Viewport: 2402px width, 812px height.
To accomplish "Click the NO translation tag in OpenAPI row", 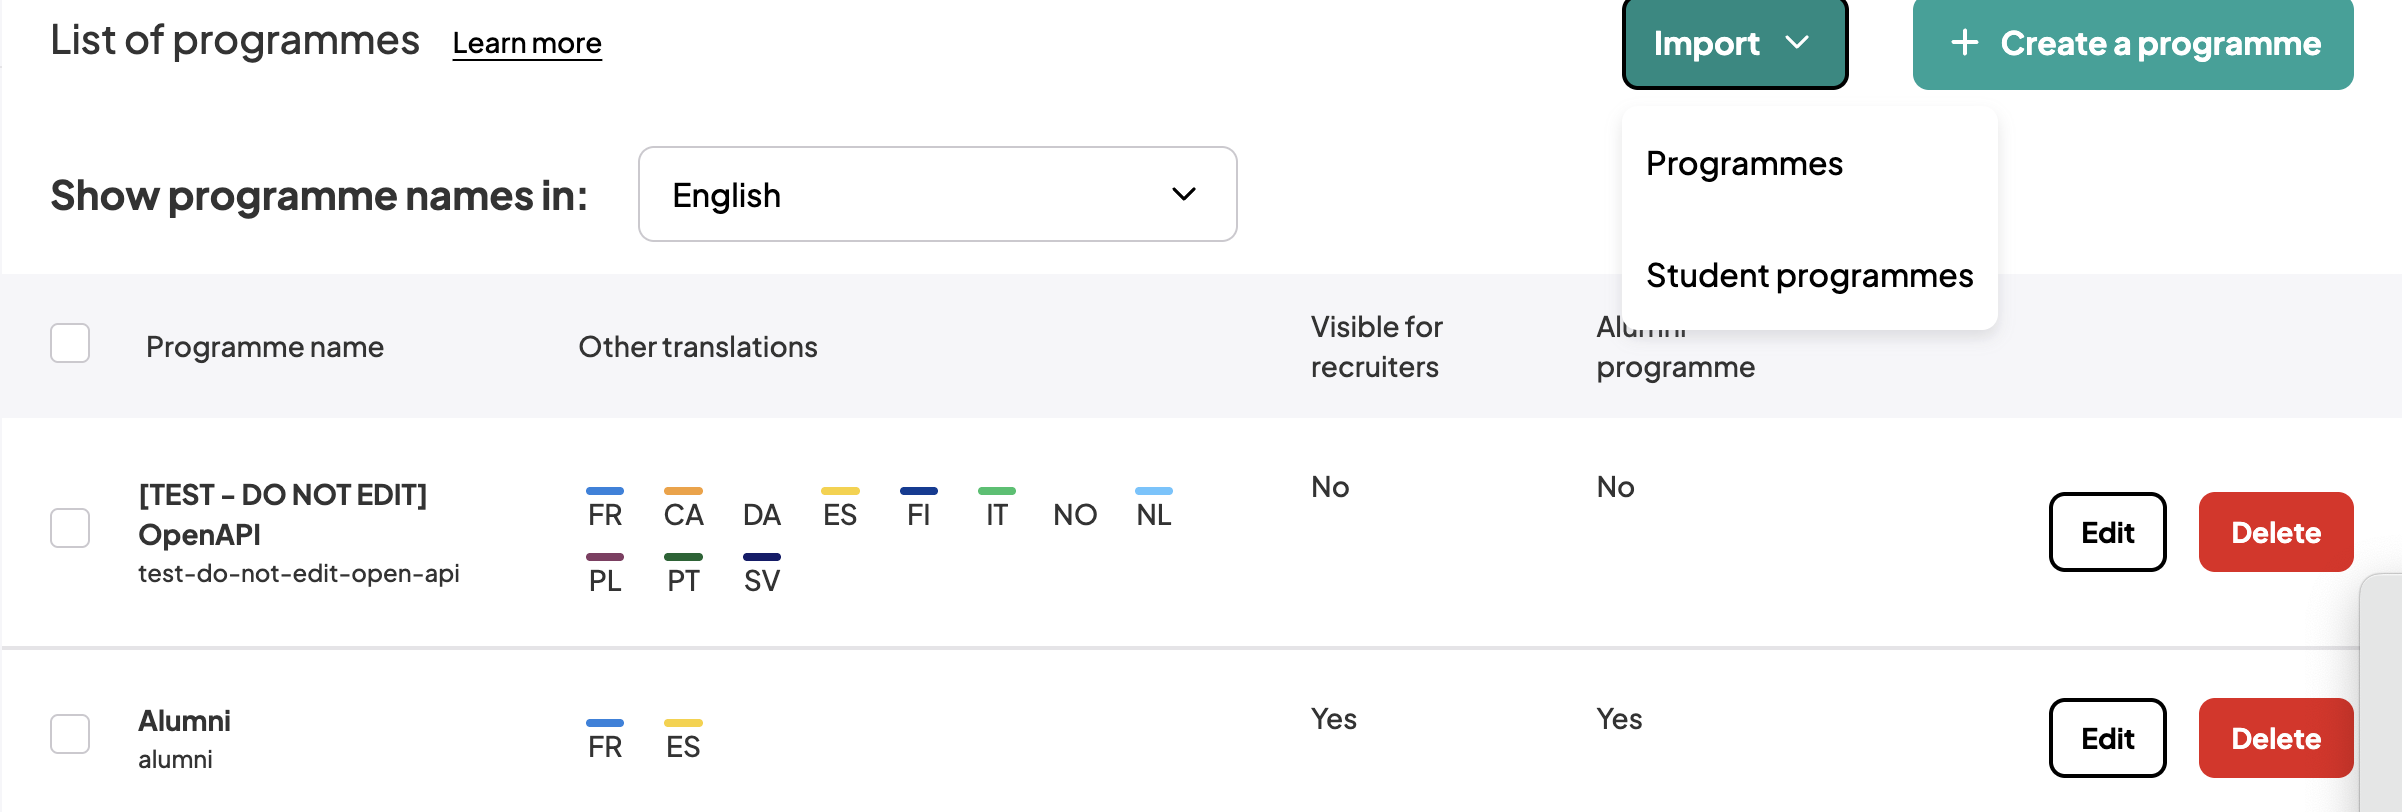I will 1075,514.
